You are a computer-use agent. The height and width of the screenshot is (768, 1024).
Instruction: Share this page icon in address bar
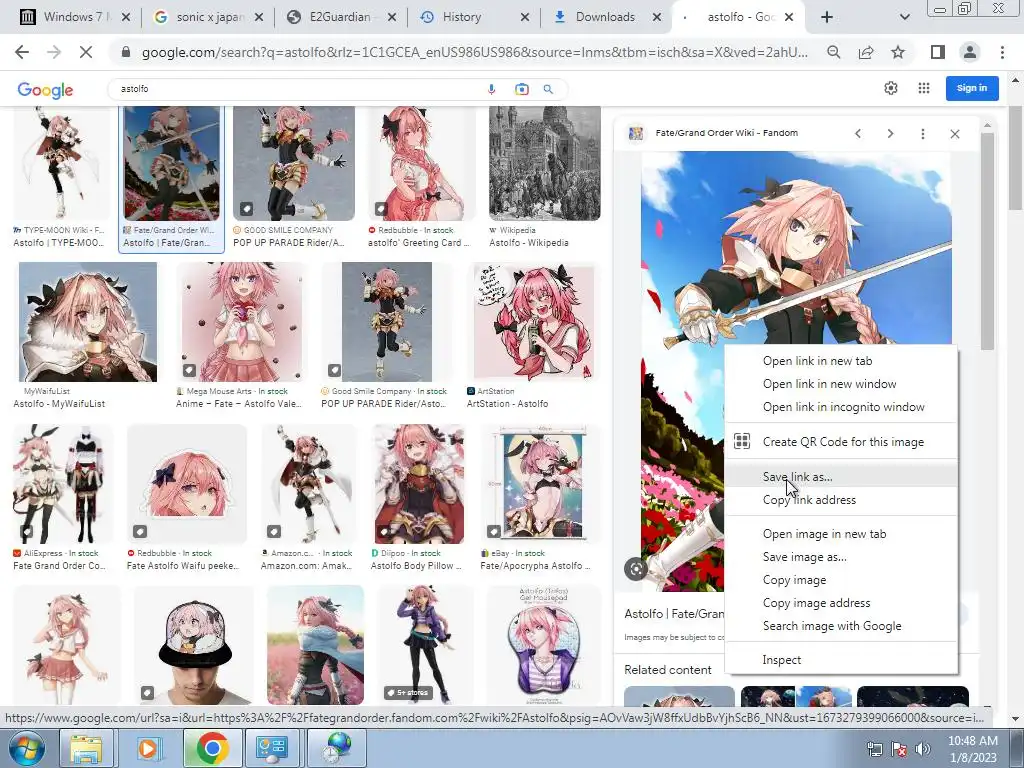coord(866,52)
